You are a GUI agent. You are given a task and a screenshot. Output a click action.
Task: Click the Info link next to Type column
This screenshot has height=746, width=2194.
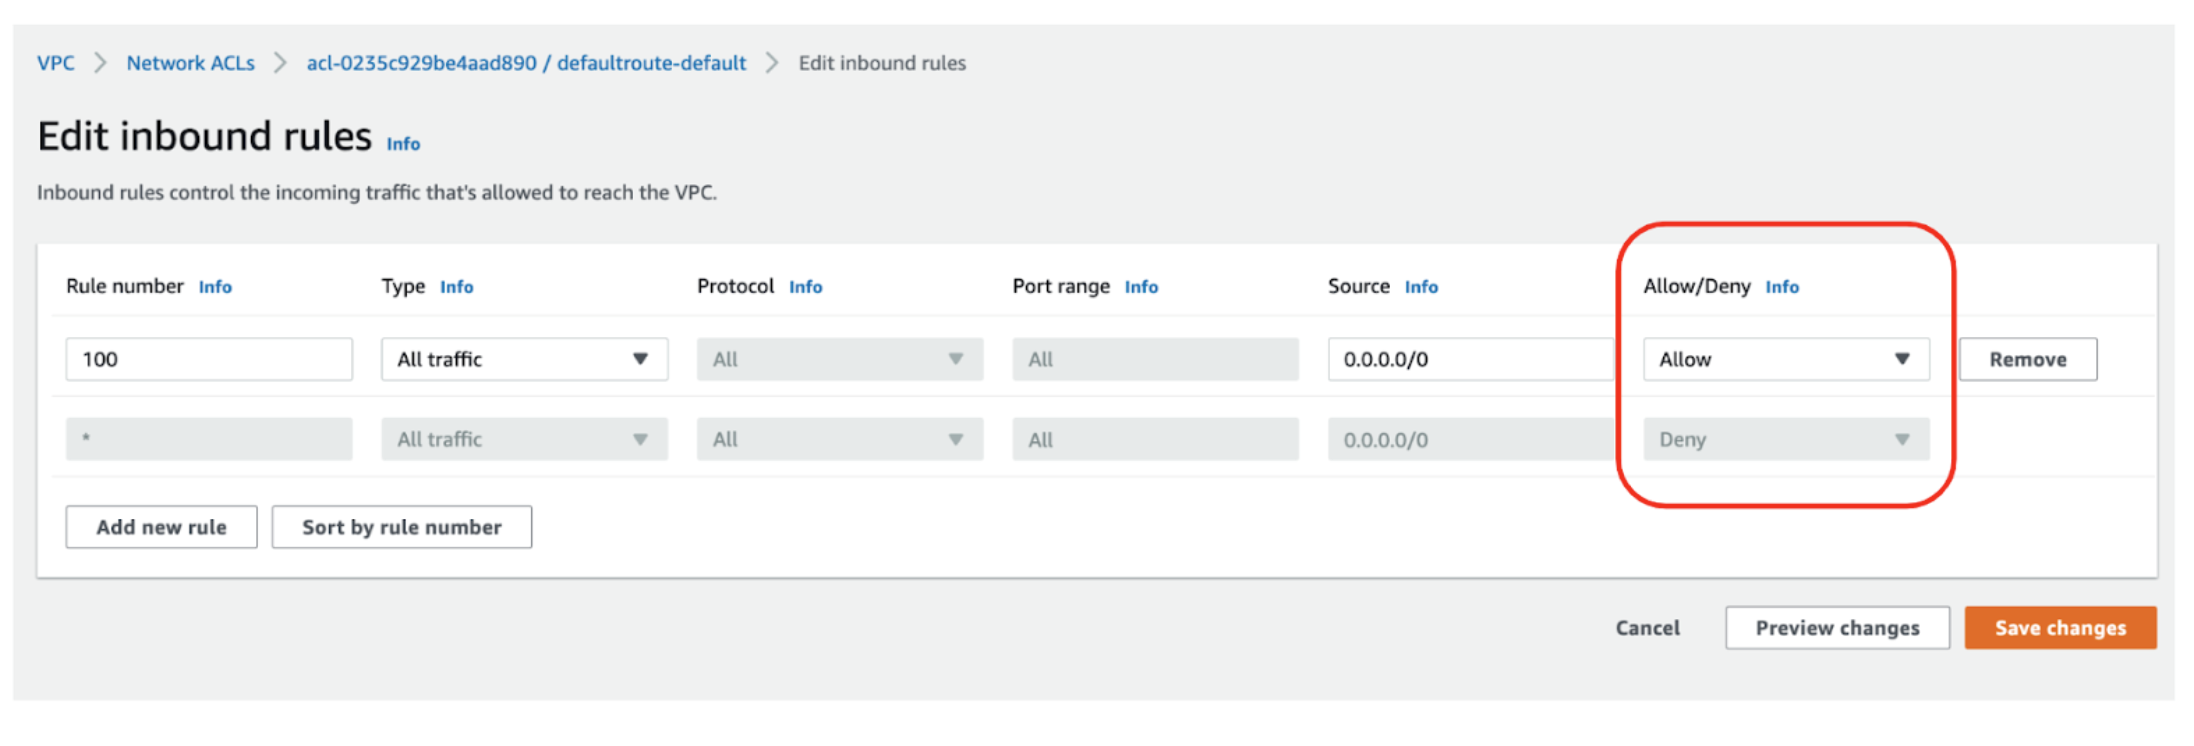(x=457, y=287)
